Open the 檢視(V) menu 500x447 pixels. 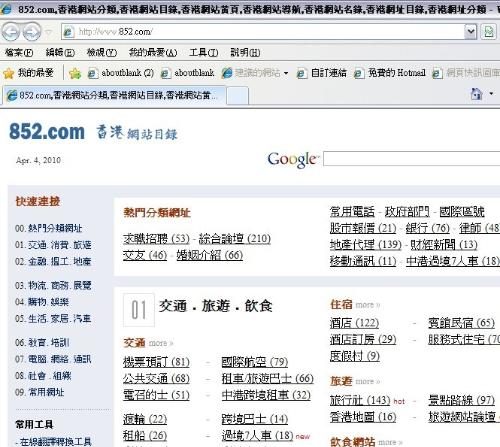coord(102,52)
